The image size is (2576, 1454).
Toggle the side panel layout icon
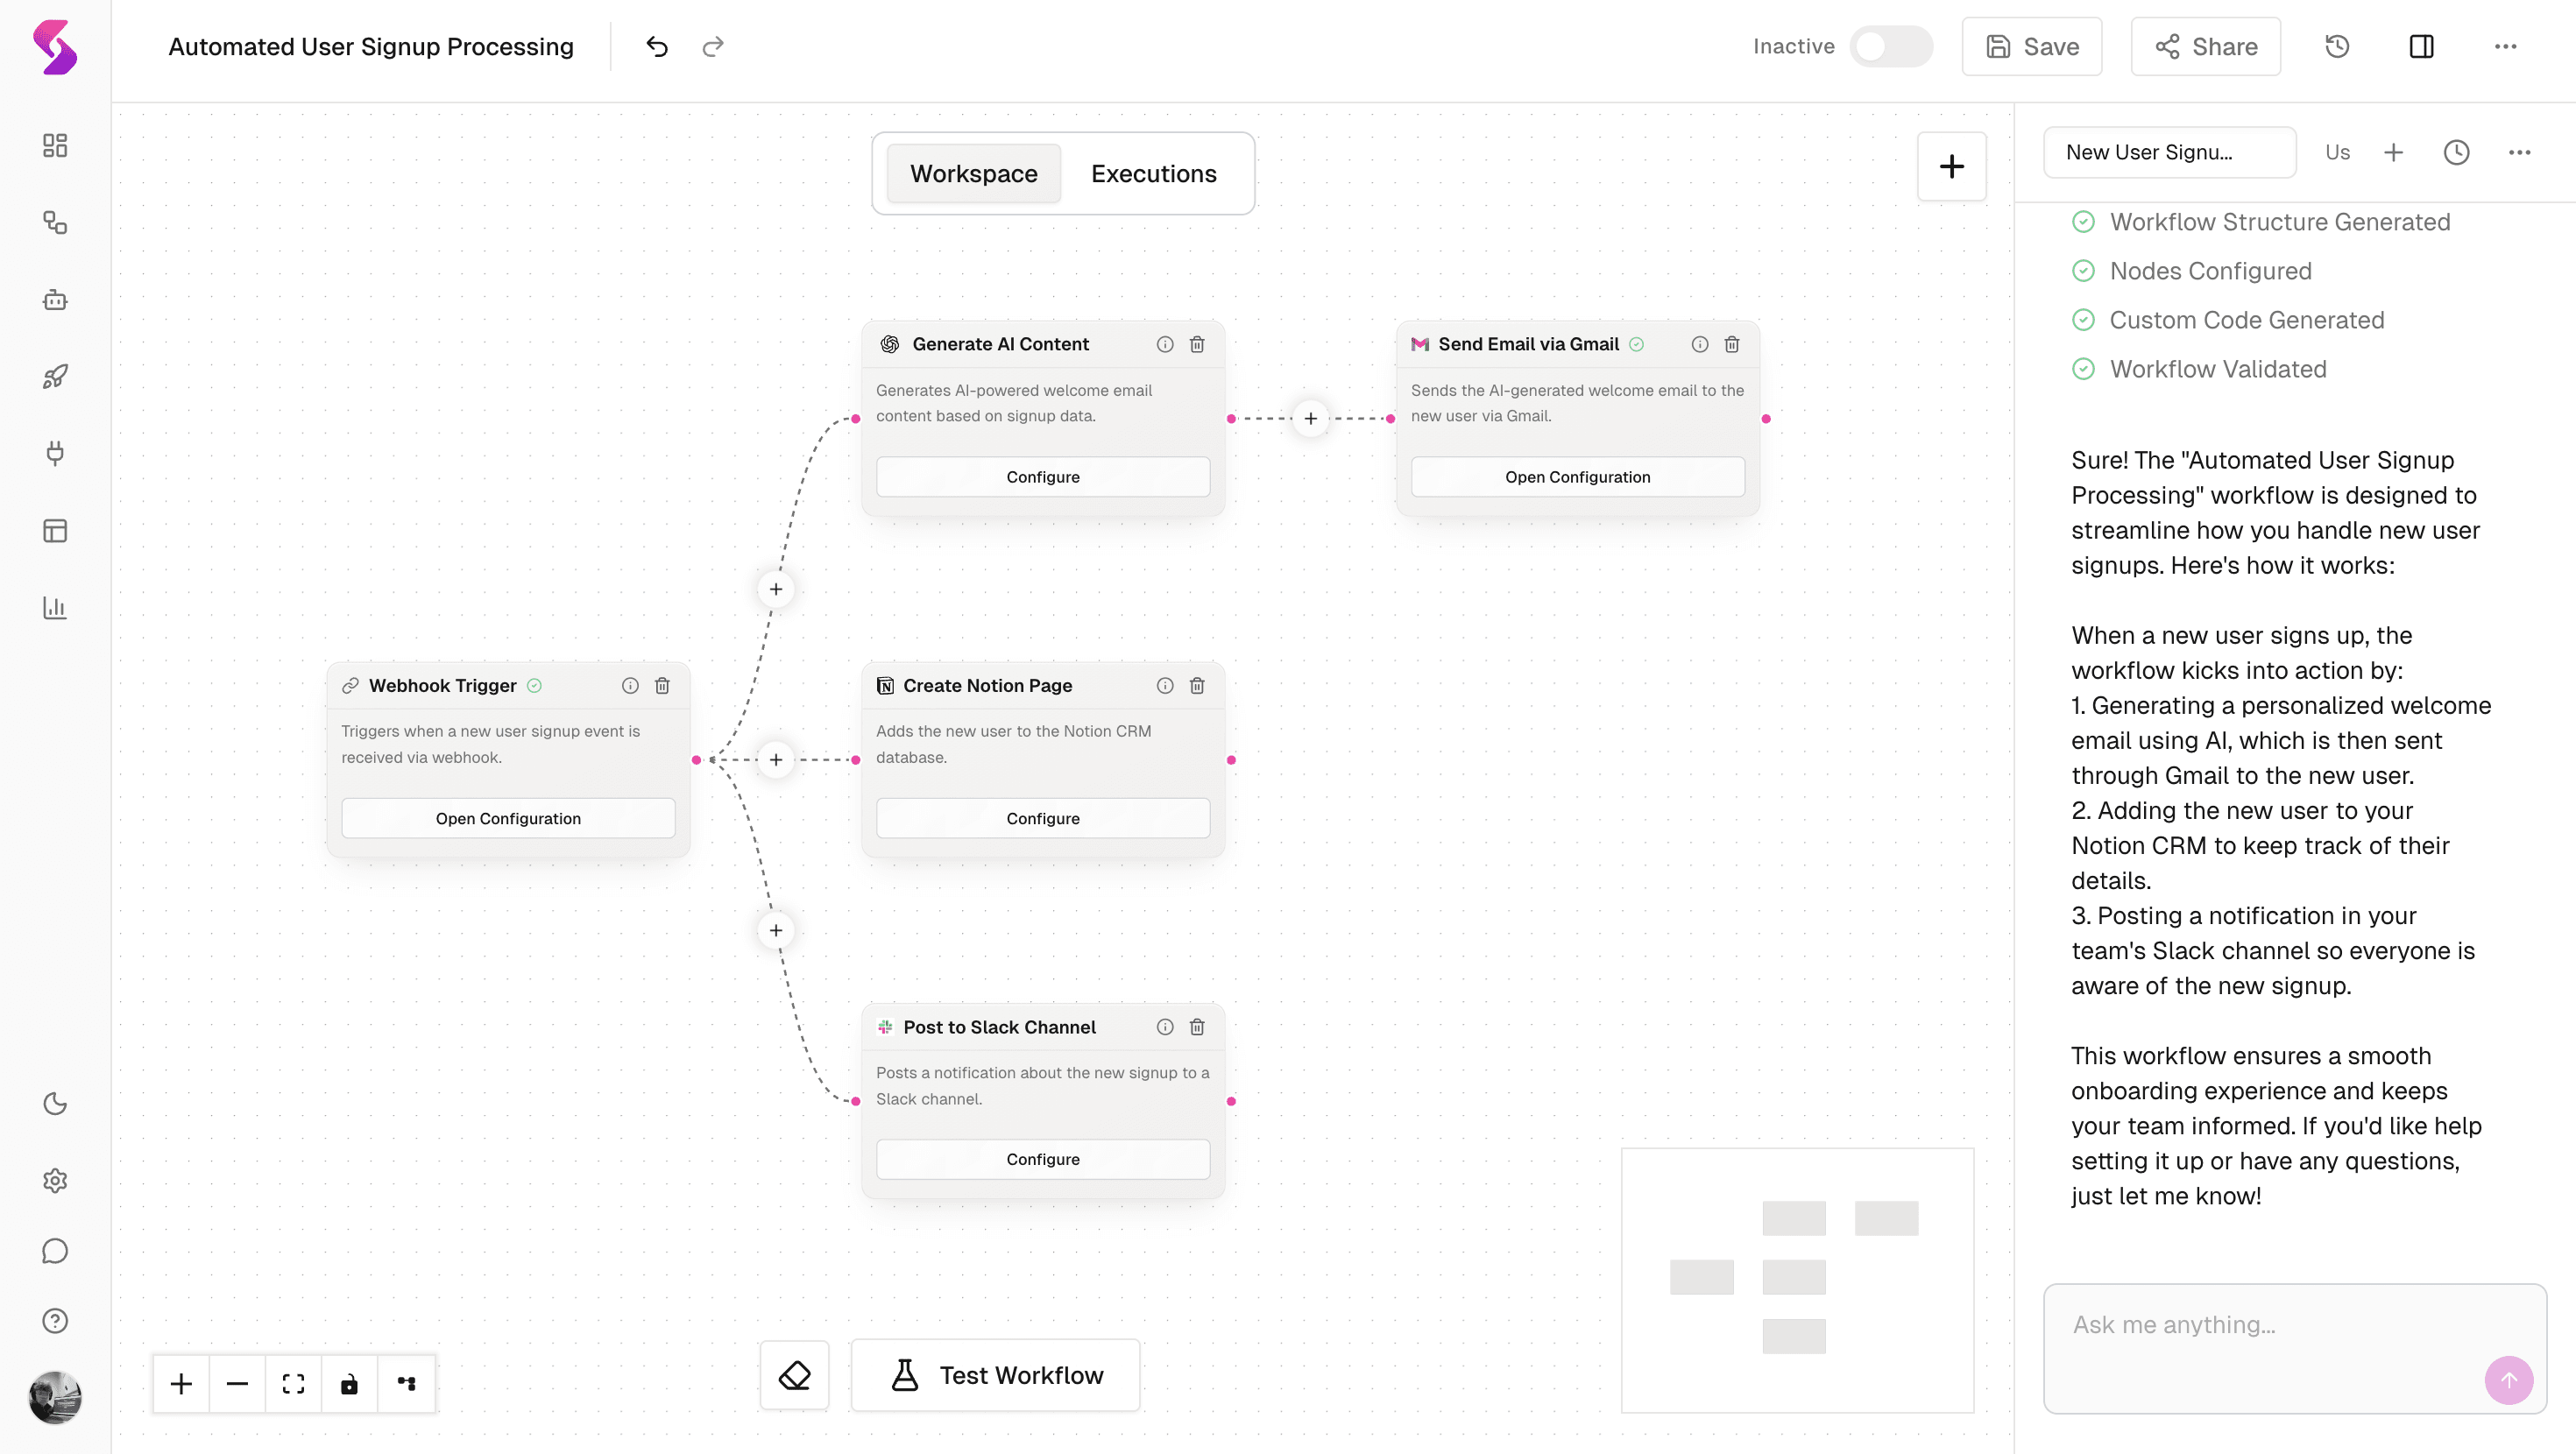2421,46
